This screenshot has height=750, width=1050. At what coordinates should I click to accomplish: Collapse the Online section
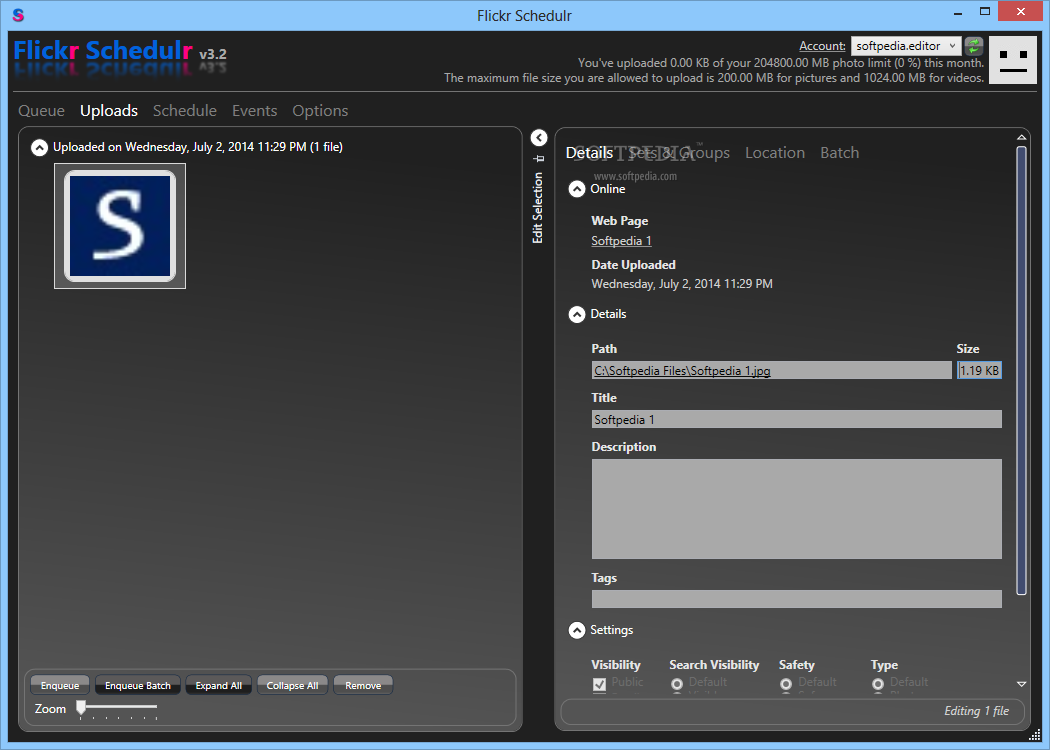577,190
